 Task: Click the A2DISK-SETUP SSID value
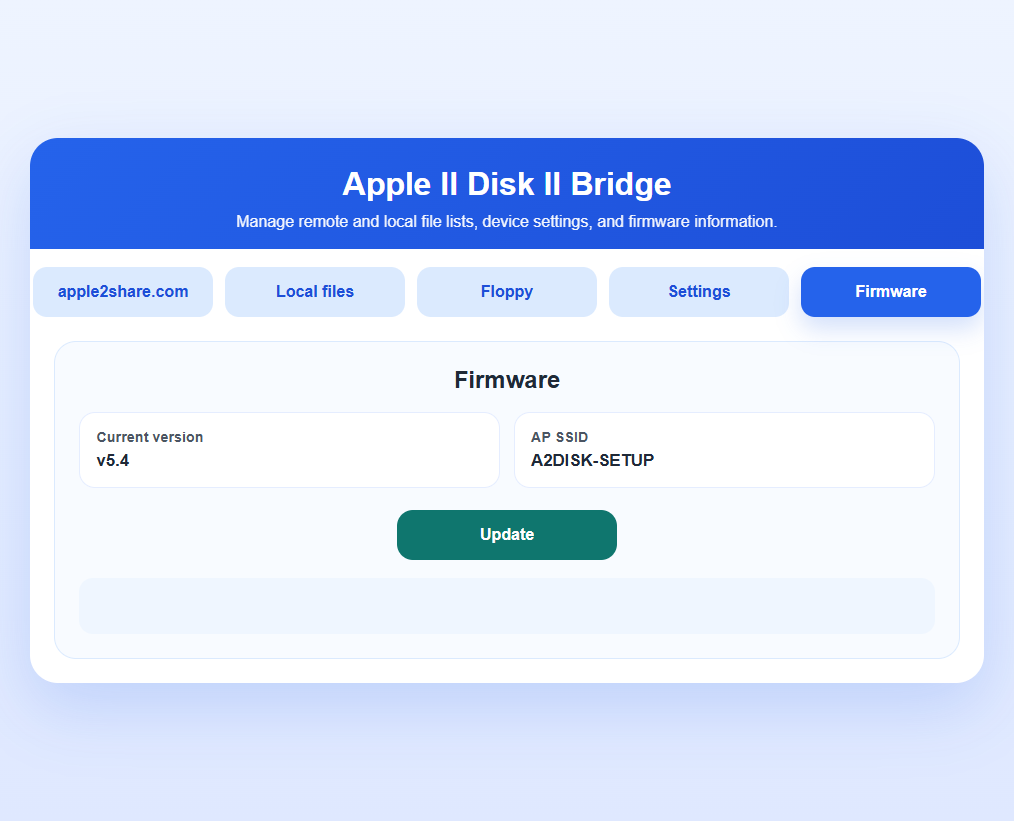(592, 460)
